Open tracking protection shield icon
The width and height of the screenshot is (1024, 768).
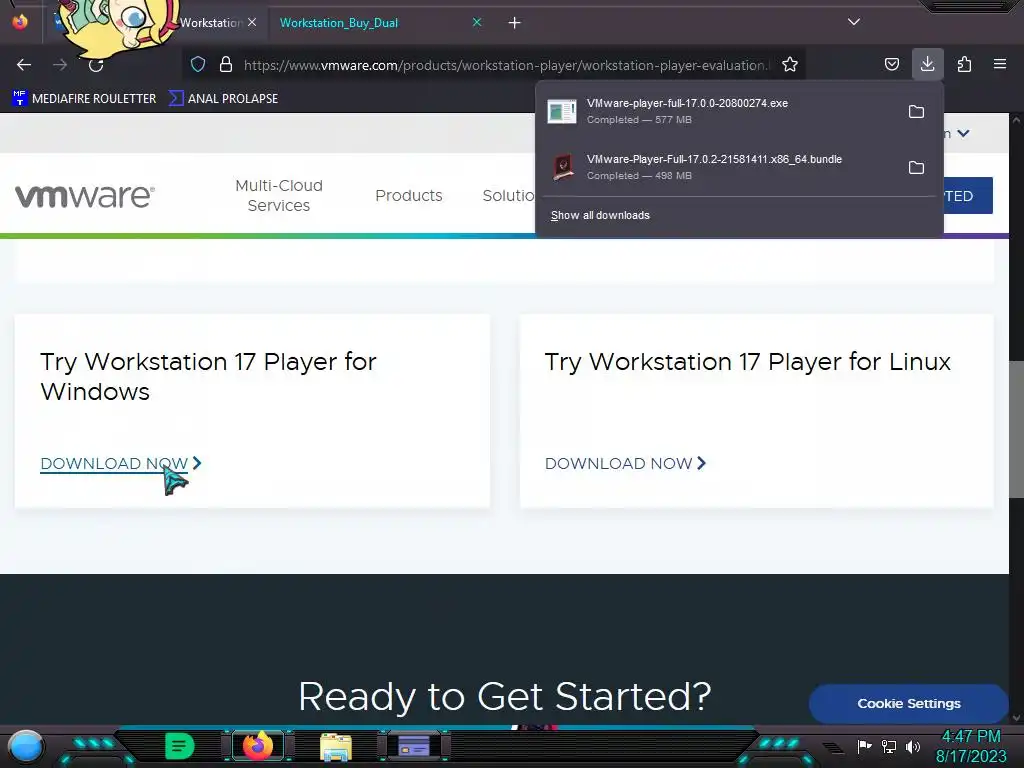point(198,64)
